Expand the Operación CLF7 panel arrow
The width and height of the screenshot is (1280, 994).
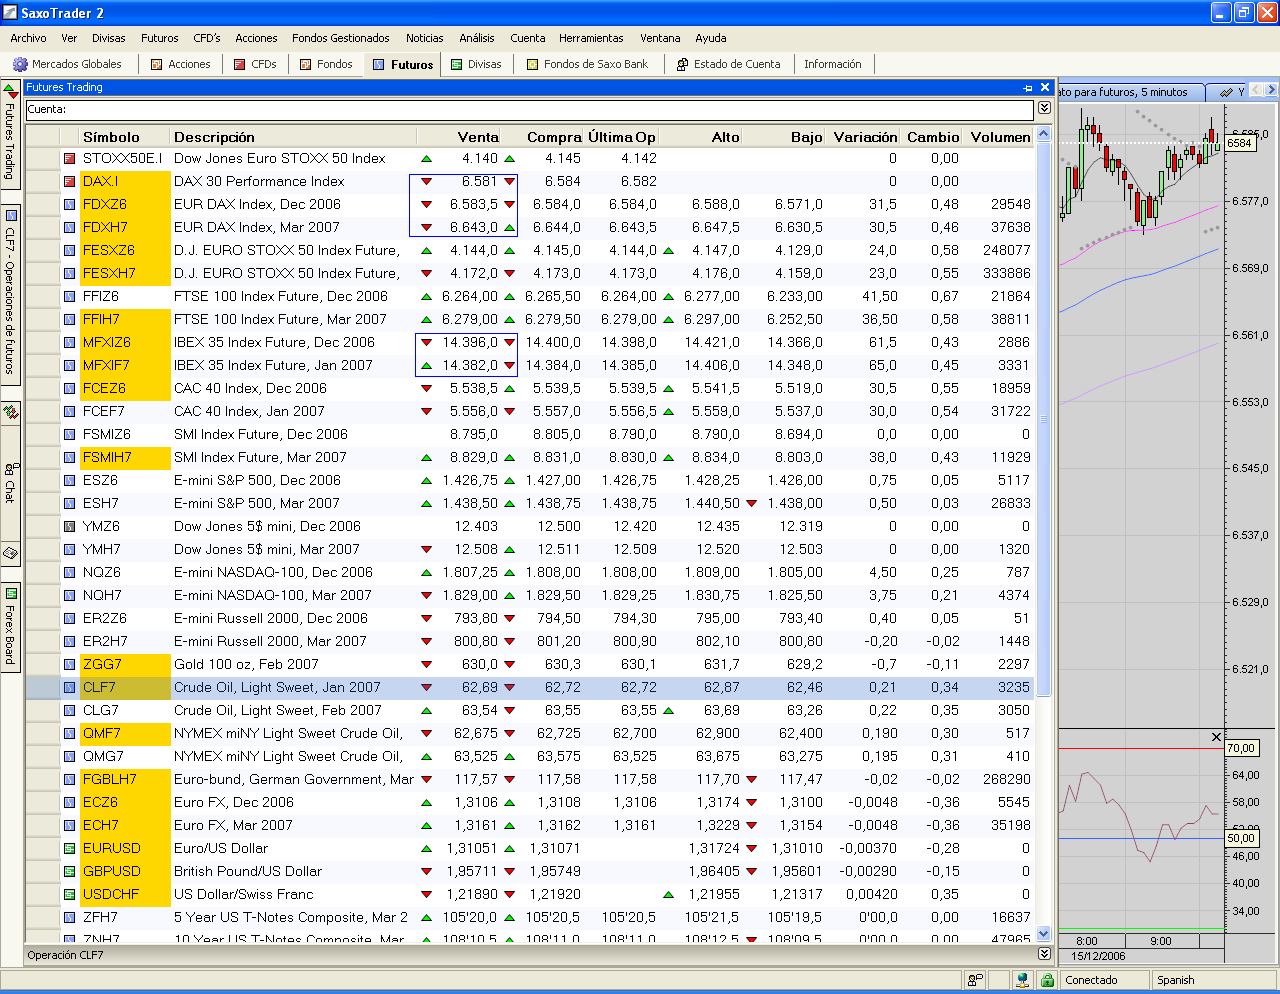click(x=1044, y=954)
